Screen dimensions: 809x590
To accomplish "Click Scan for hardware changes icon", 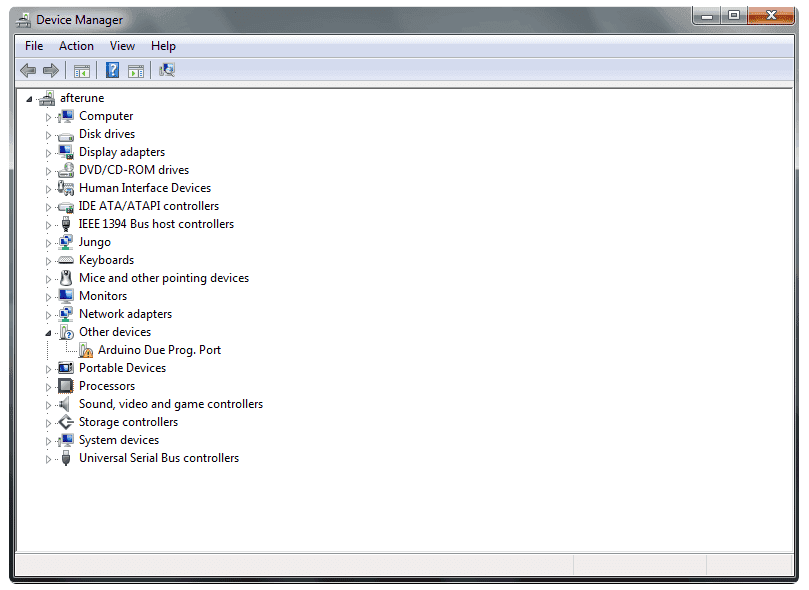I will click(167, 70).
